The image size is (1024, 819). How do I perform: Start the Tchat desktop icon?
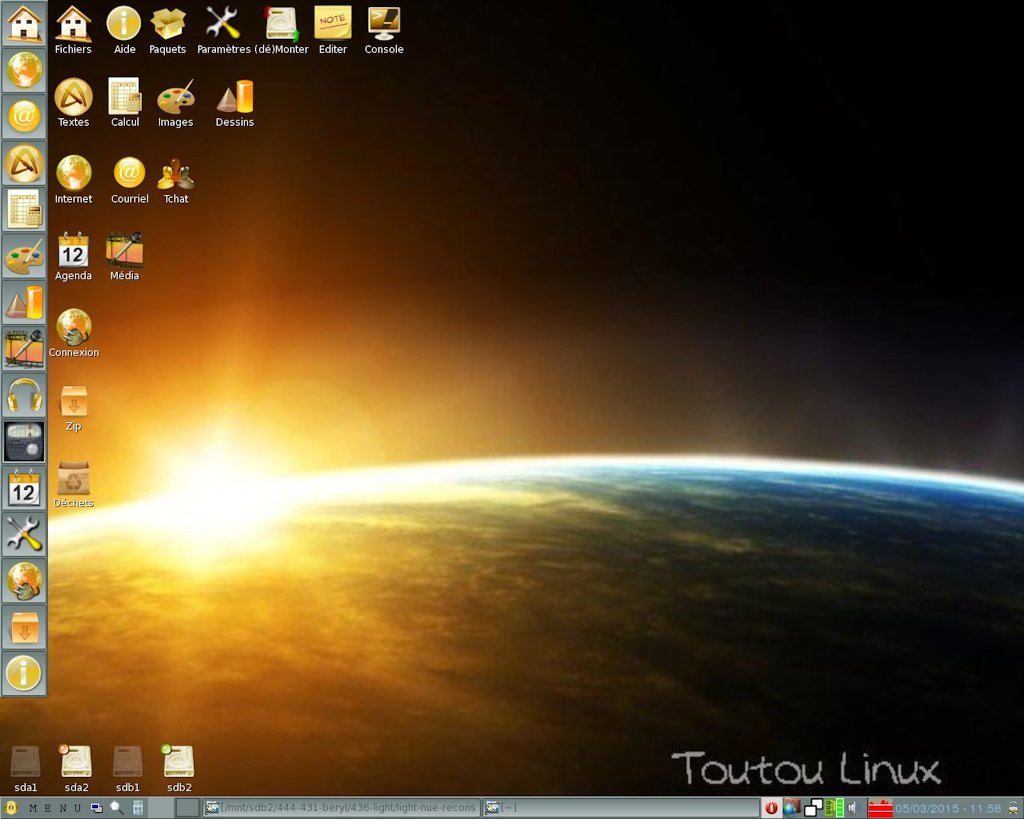[176, 180]
